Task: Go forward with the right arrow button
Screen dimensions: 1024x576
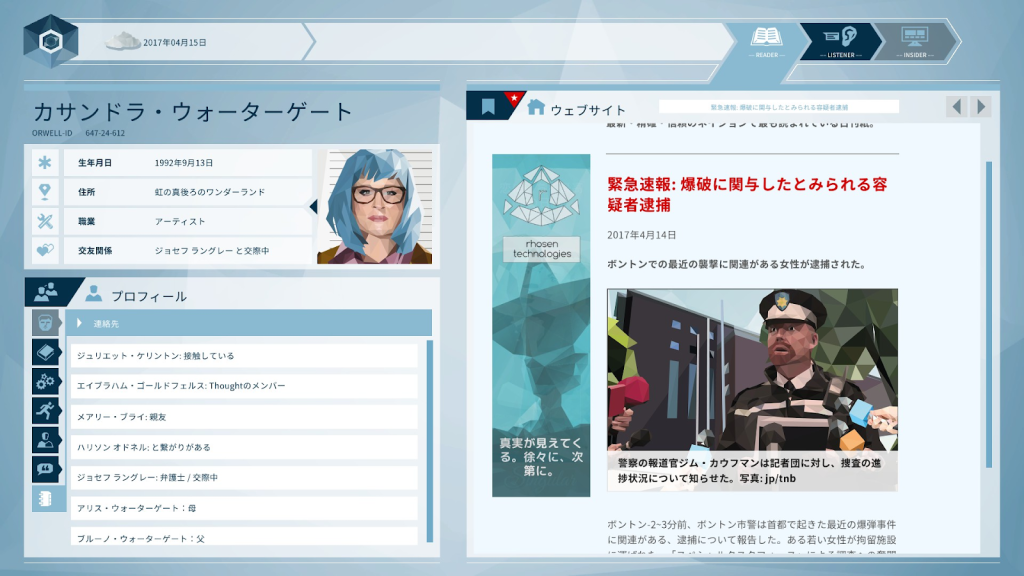Action: coord(981,107)
